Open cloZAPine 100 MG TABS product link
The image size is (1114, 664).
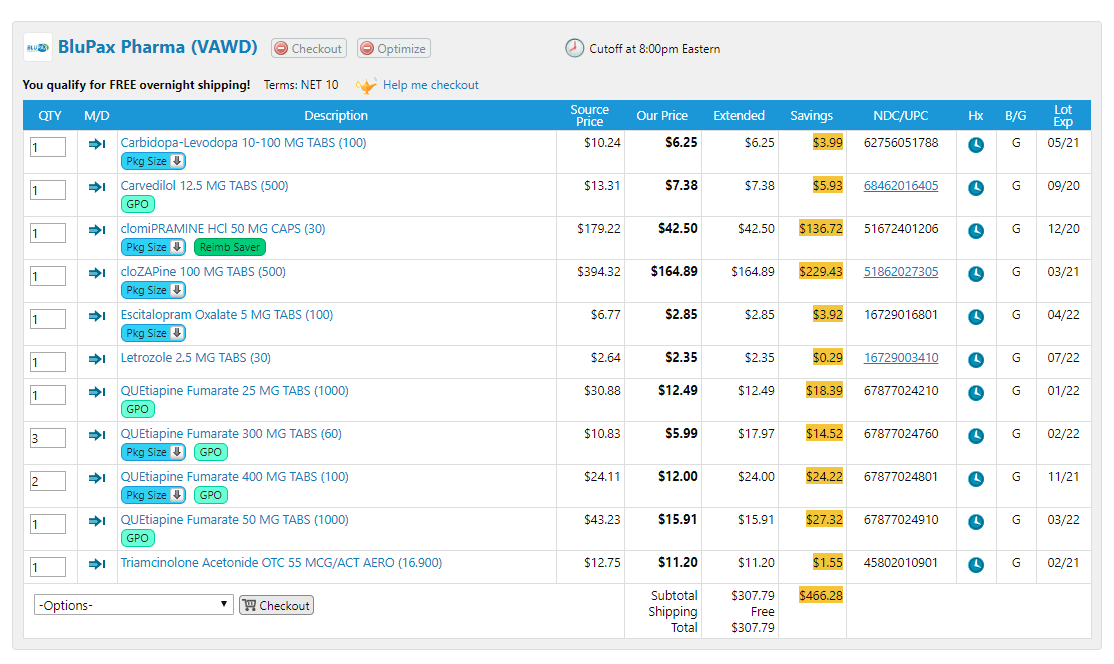(203, 271)
